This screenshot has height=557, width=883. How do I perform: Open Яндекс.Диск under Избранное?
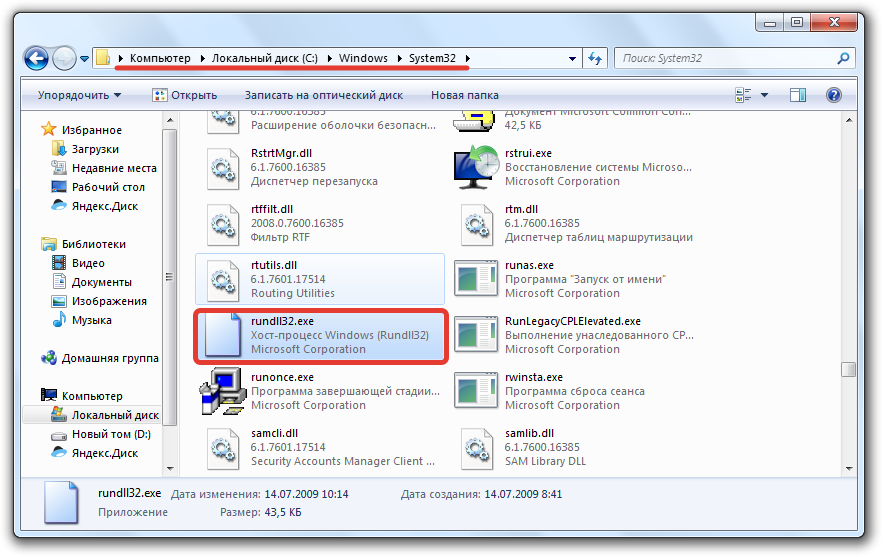(x=105, y=206)
